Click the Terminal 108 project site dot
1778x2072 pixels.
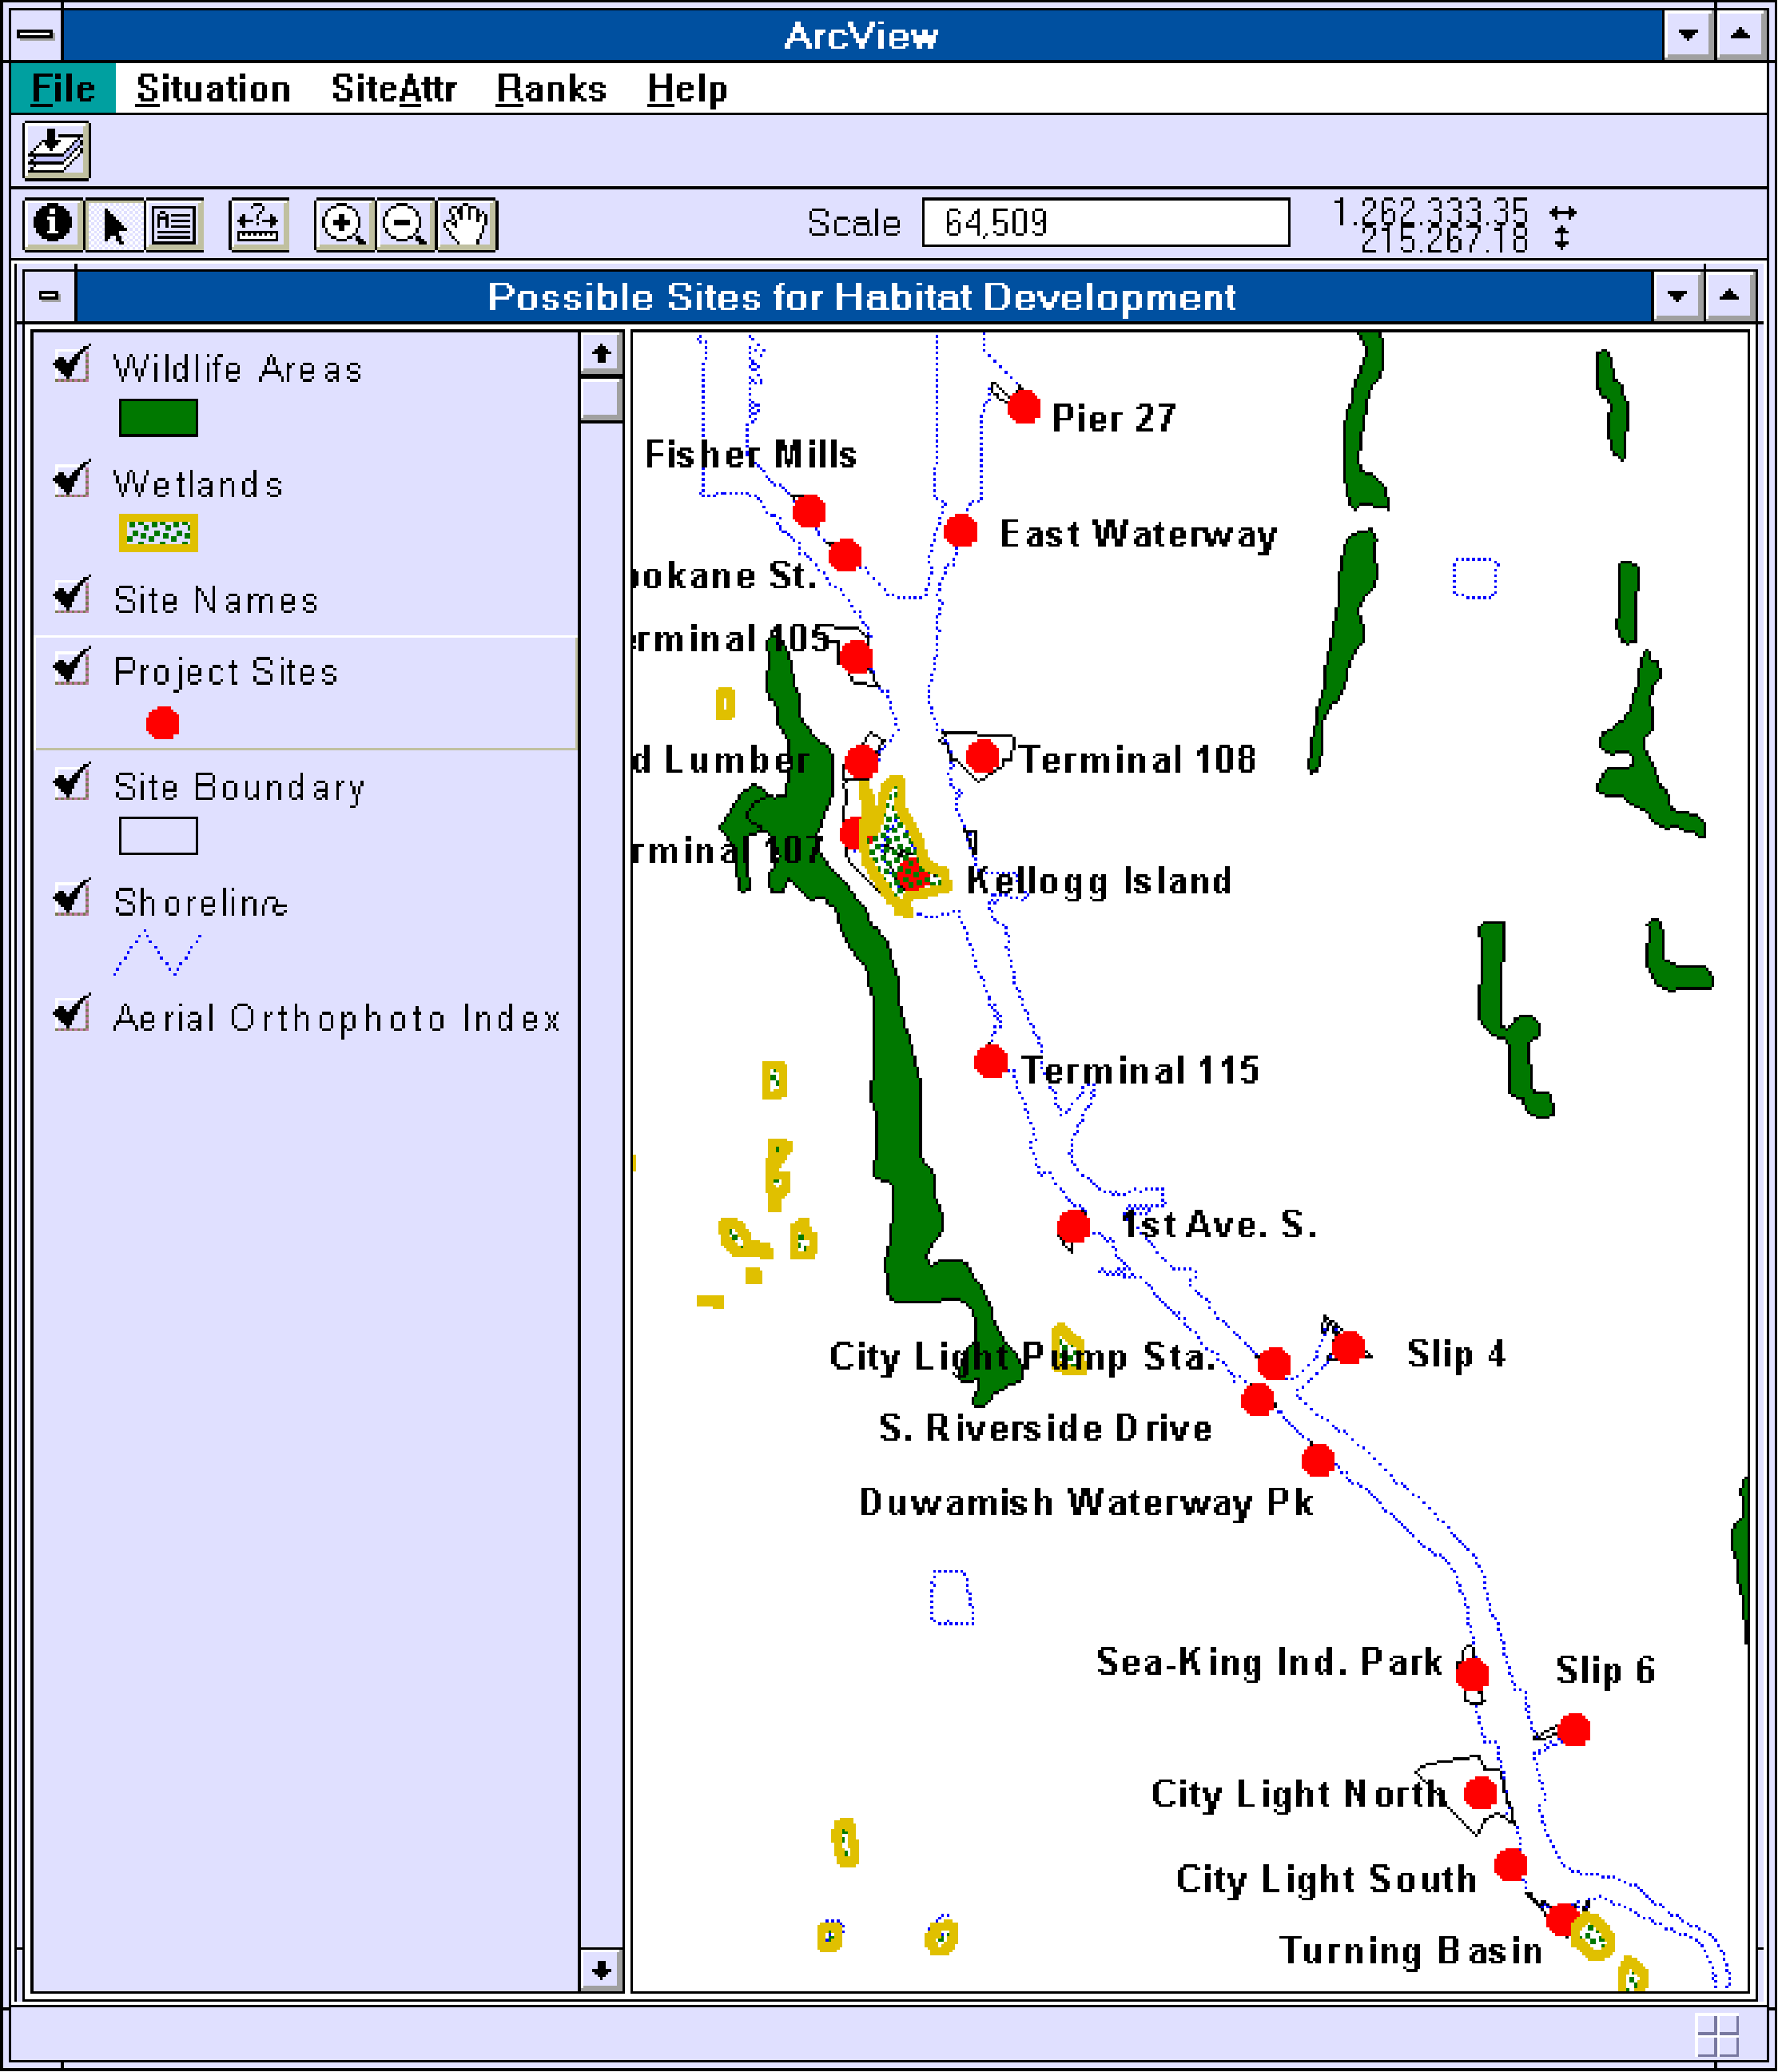click(982, 756)
